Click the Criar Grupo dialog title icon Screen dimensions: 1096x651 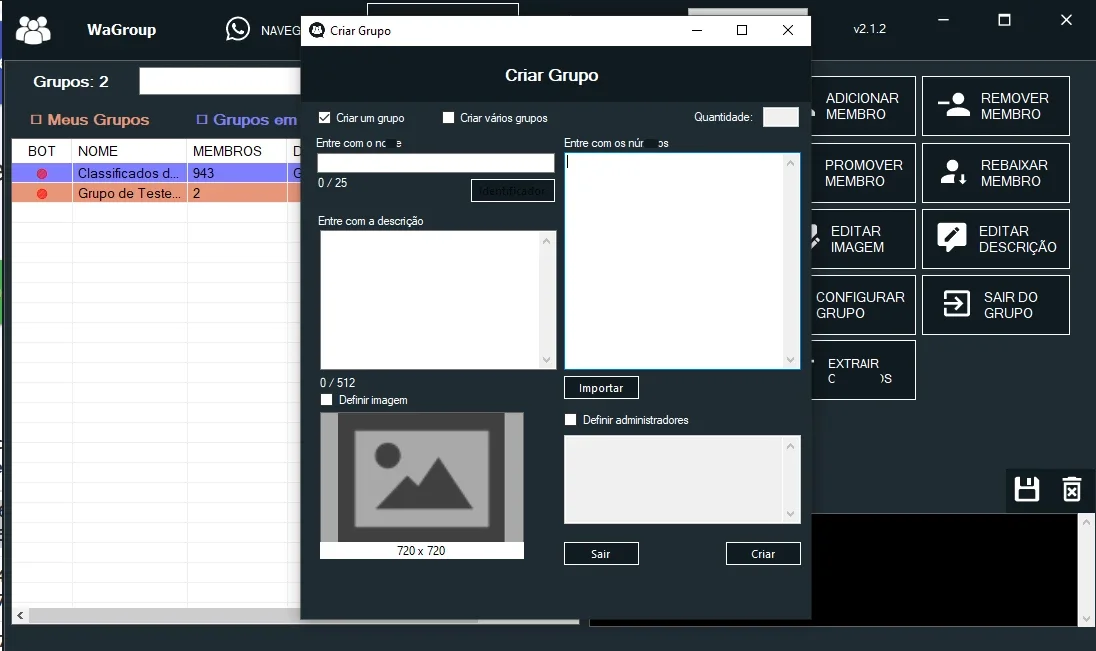[x=317, y=30]
